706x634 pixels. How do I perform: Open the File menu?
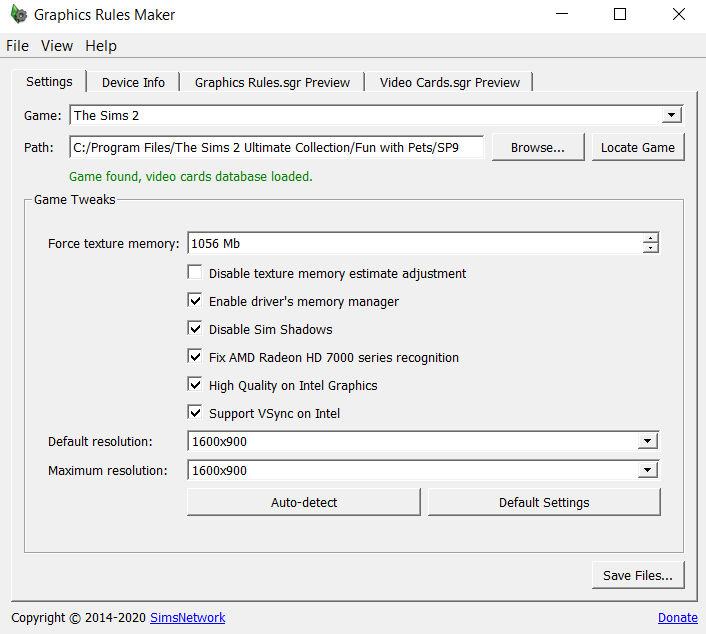click(x=18, y=46)
